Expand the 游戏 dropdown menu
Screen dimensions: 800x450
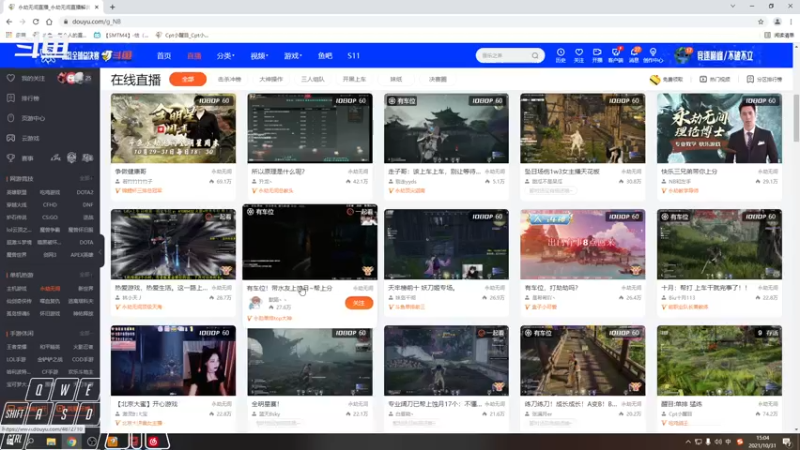coord(293,56)
